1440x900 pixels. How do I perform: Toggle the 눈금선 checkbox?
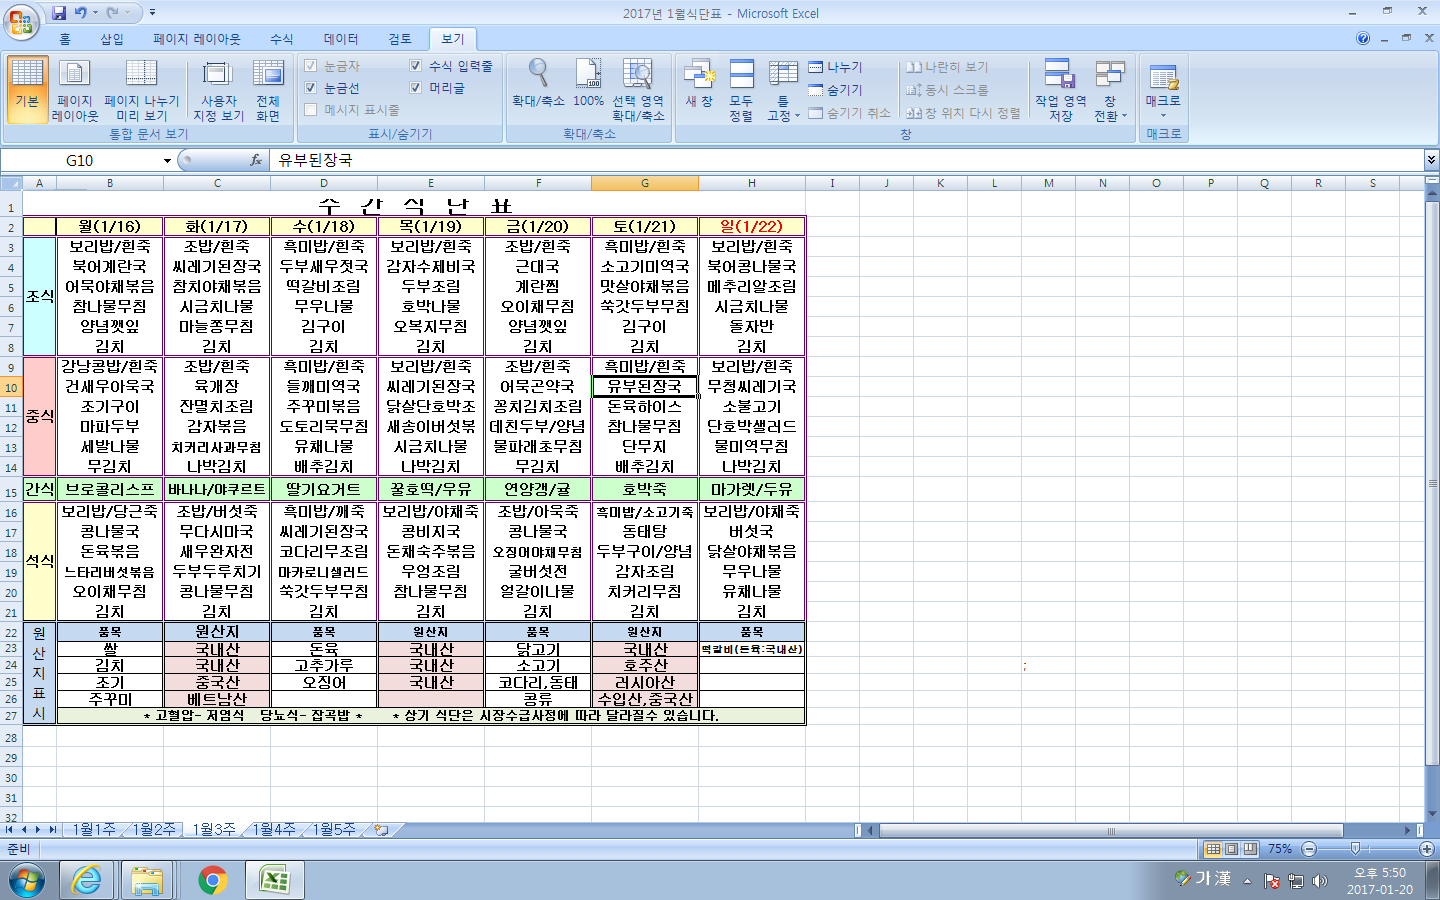[x=311, y=88]
